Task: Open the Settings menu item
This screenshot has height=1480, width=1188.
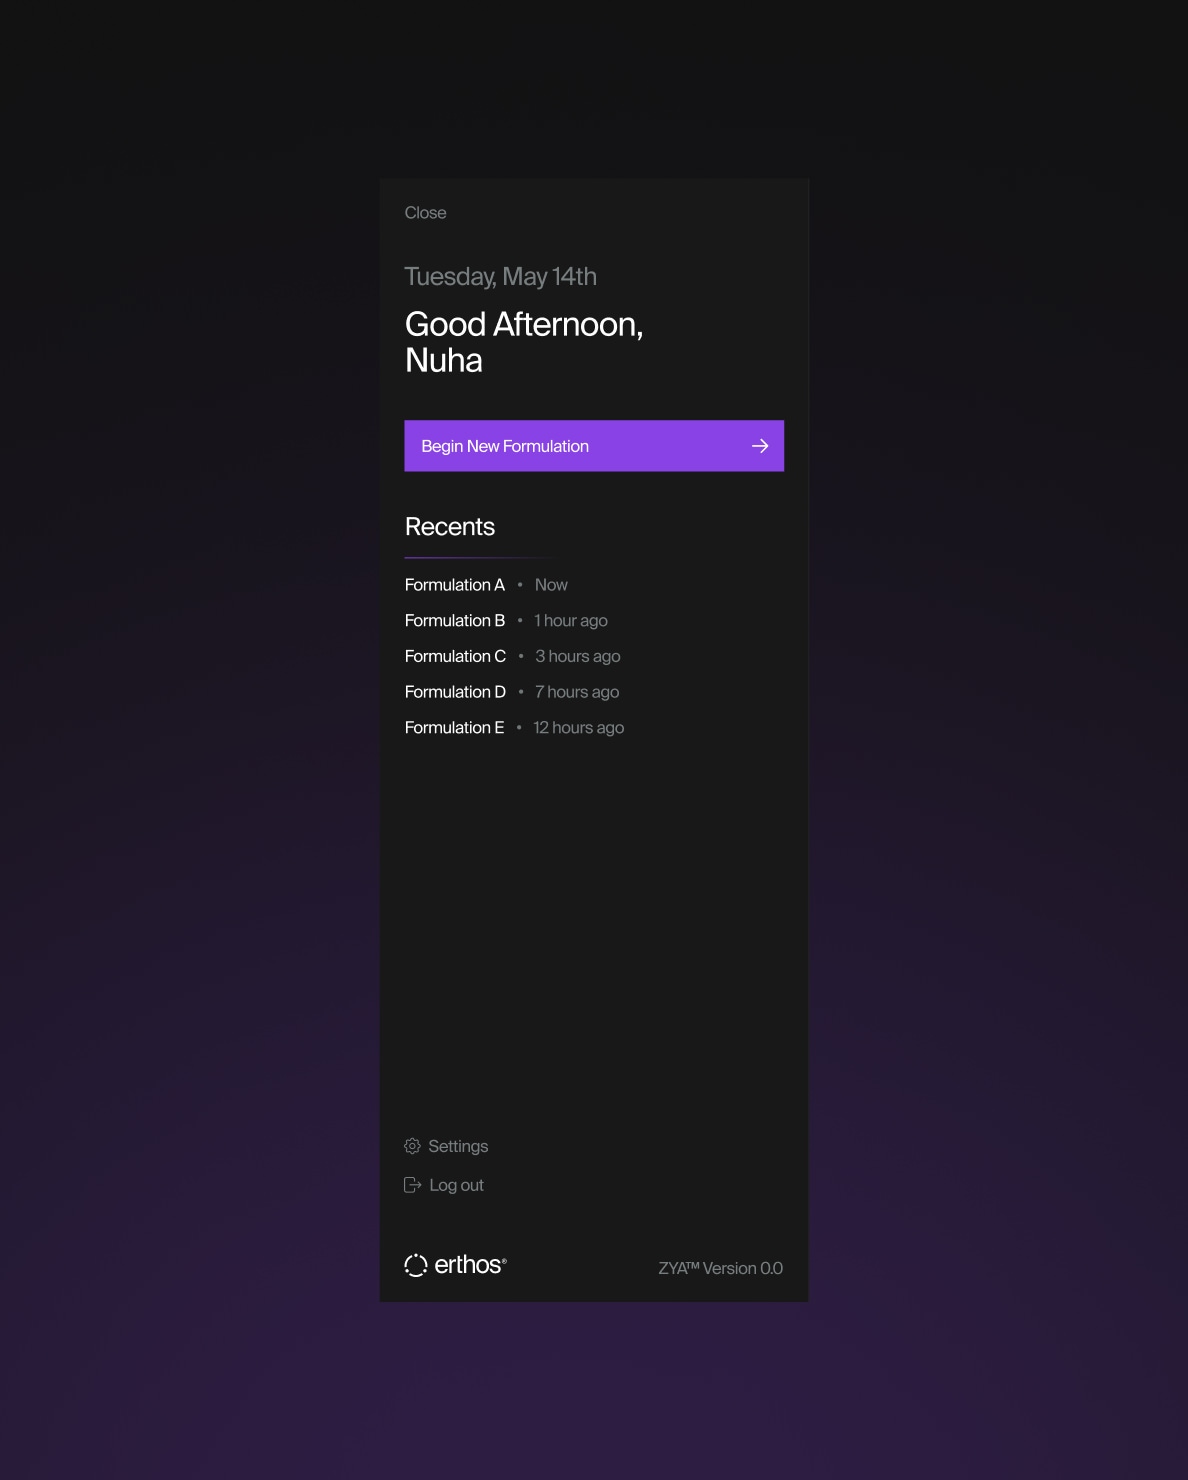Action: coord(446,1146)
